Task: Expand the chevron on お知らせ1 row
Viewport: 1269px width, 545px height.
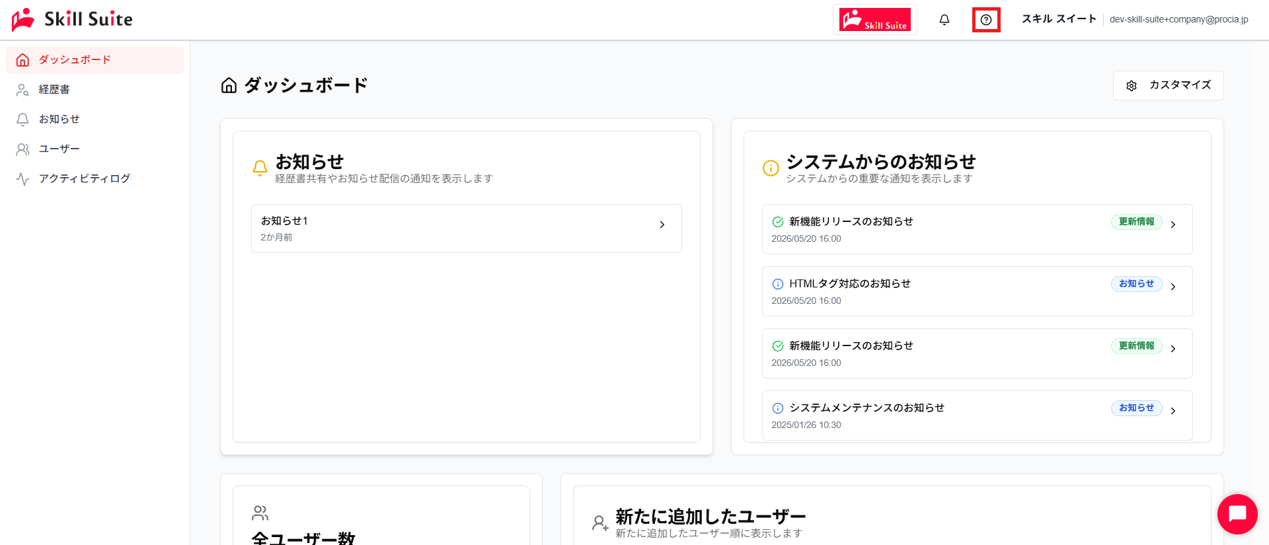Action: coord(662,225)
